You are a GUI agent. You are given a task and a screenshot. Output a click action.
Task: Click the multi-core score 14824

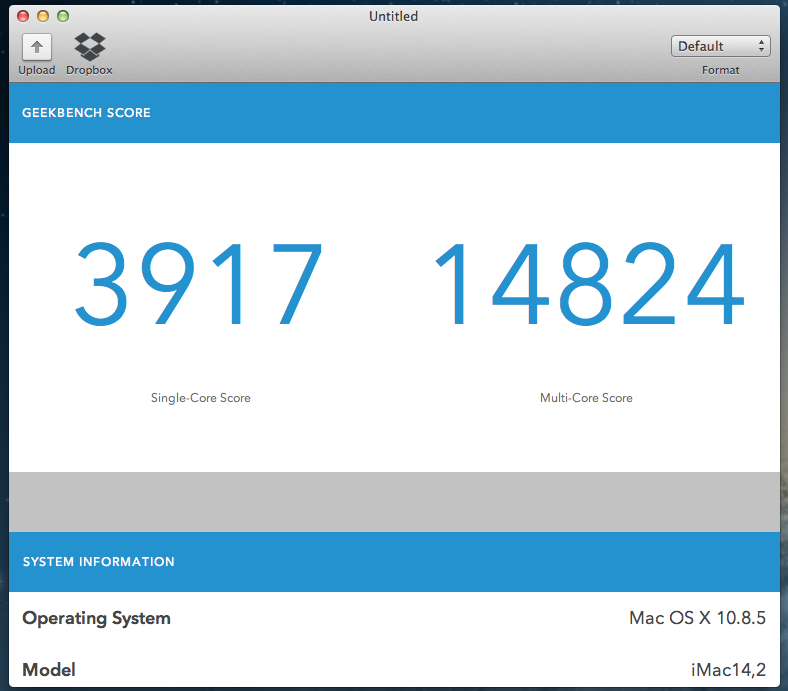[x=590, y=284]
